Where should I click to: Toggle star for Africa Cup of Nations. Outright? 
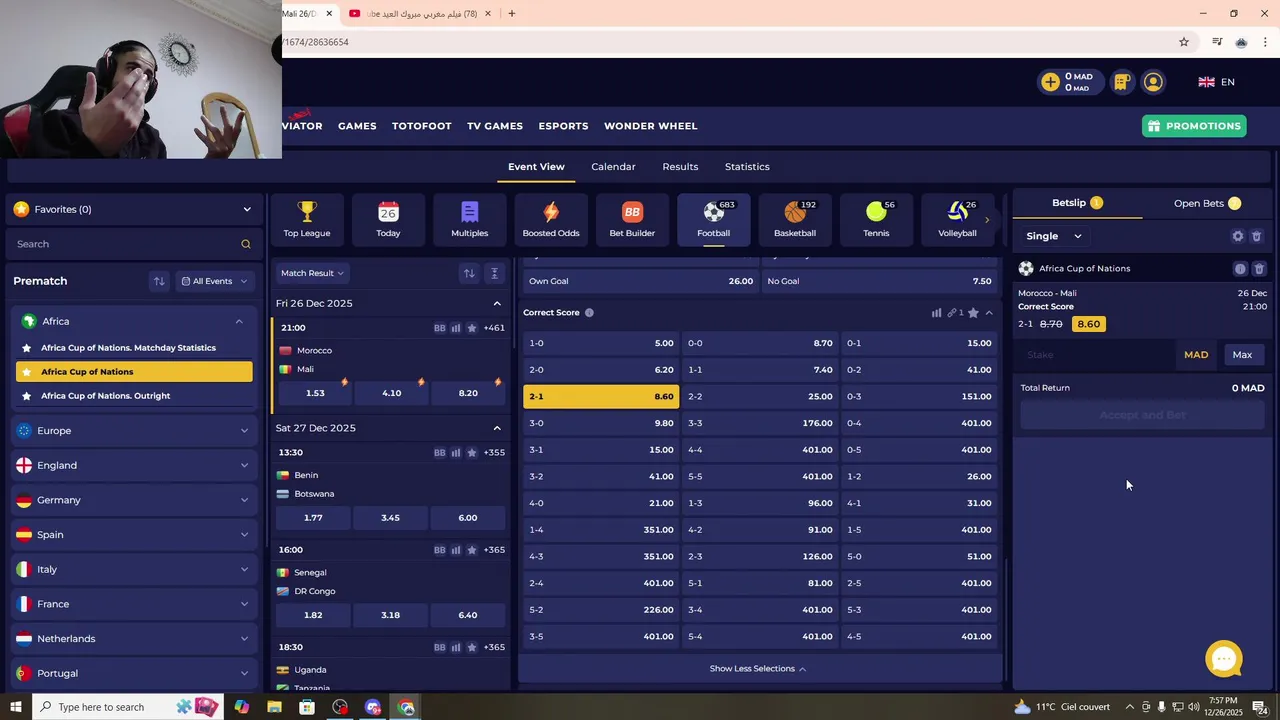point(26,396)
